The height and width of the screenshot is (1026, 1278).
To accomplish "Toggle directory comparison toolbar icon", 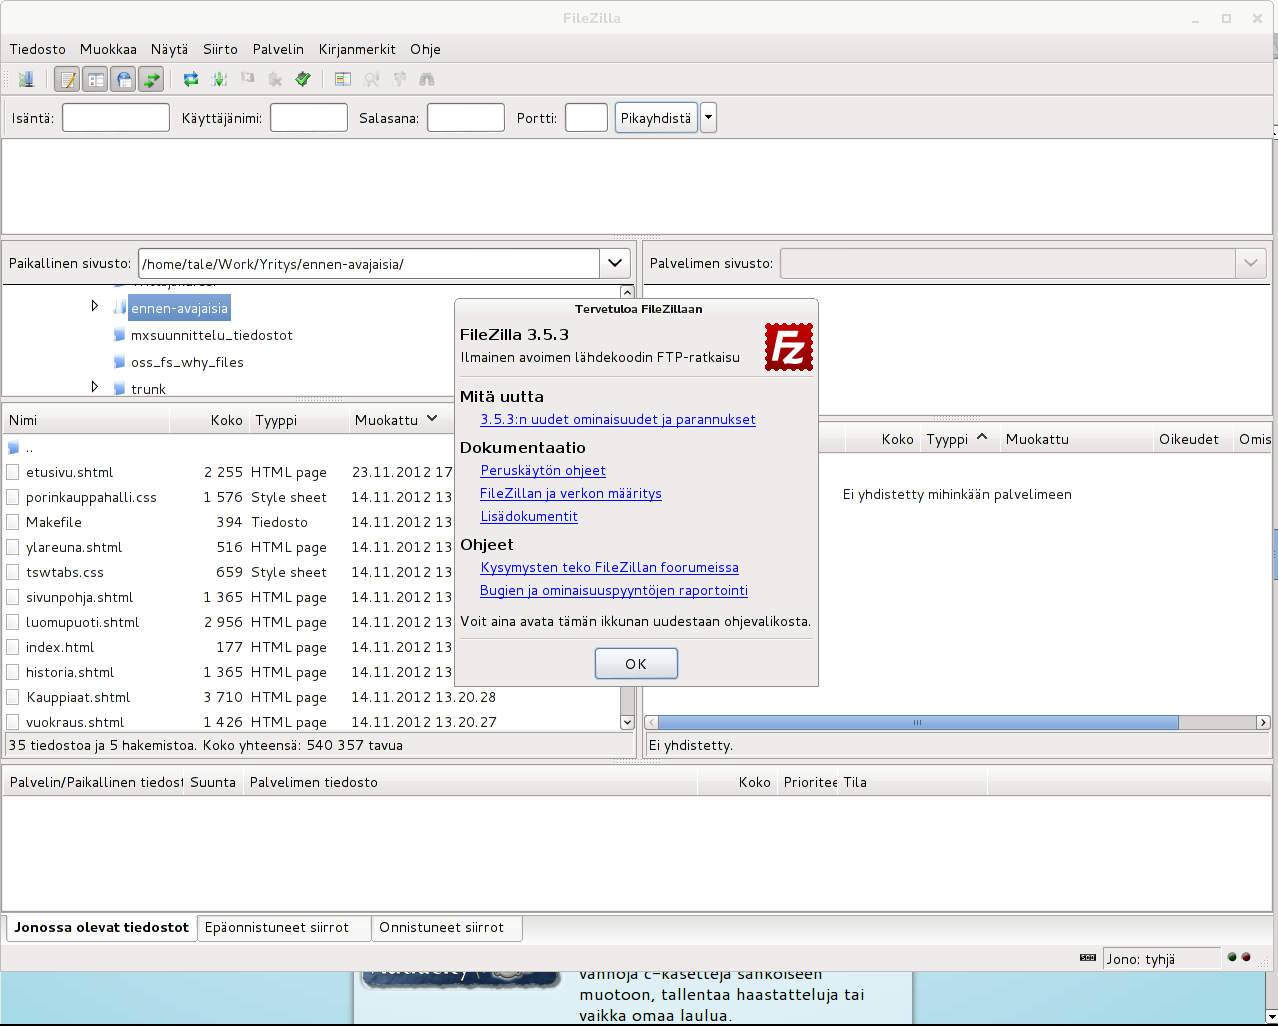I will tap(371, 79).
